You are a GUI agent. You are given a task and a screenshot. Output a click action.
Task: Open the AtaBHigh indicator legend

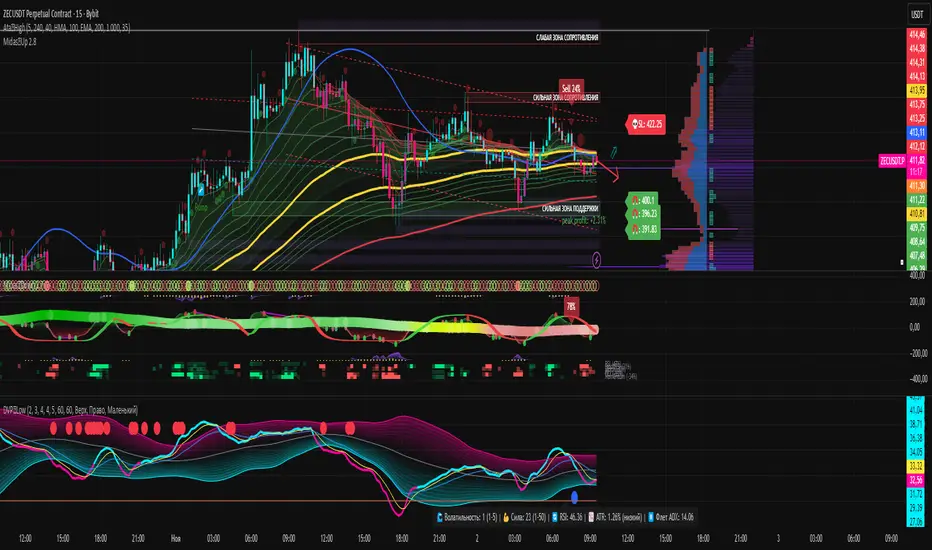click(x=66, y=27)
